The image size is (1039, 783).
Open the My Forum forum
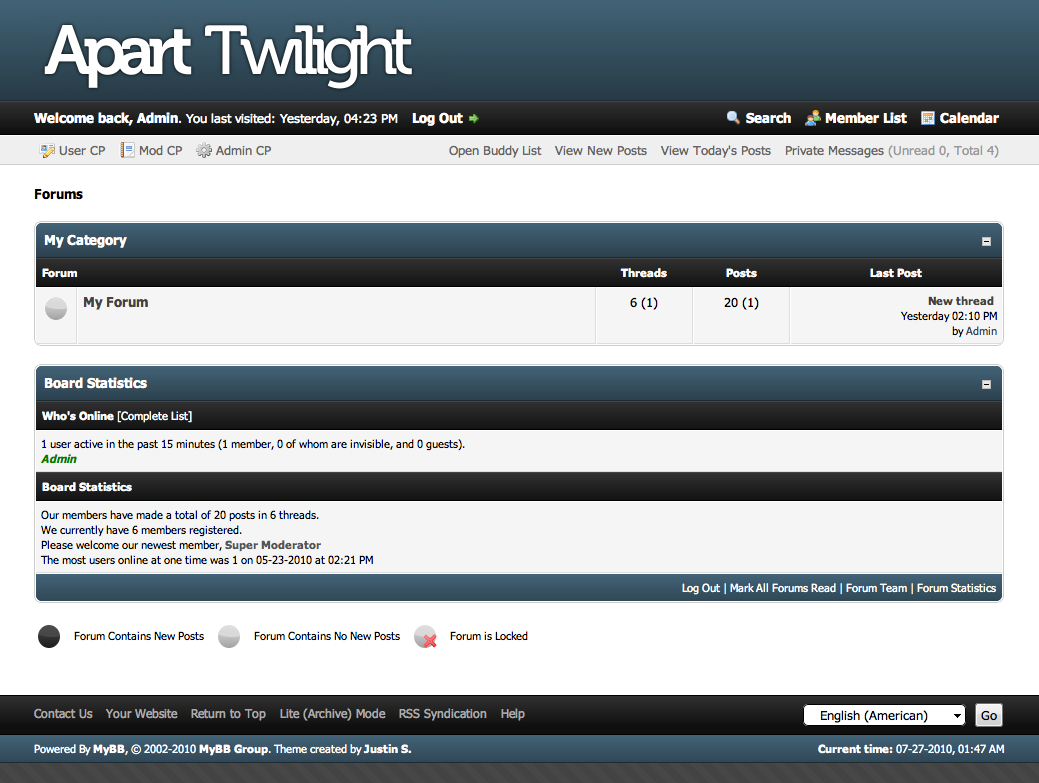pyautogui.click(x=115, y=302)
